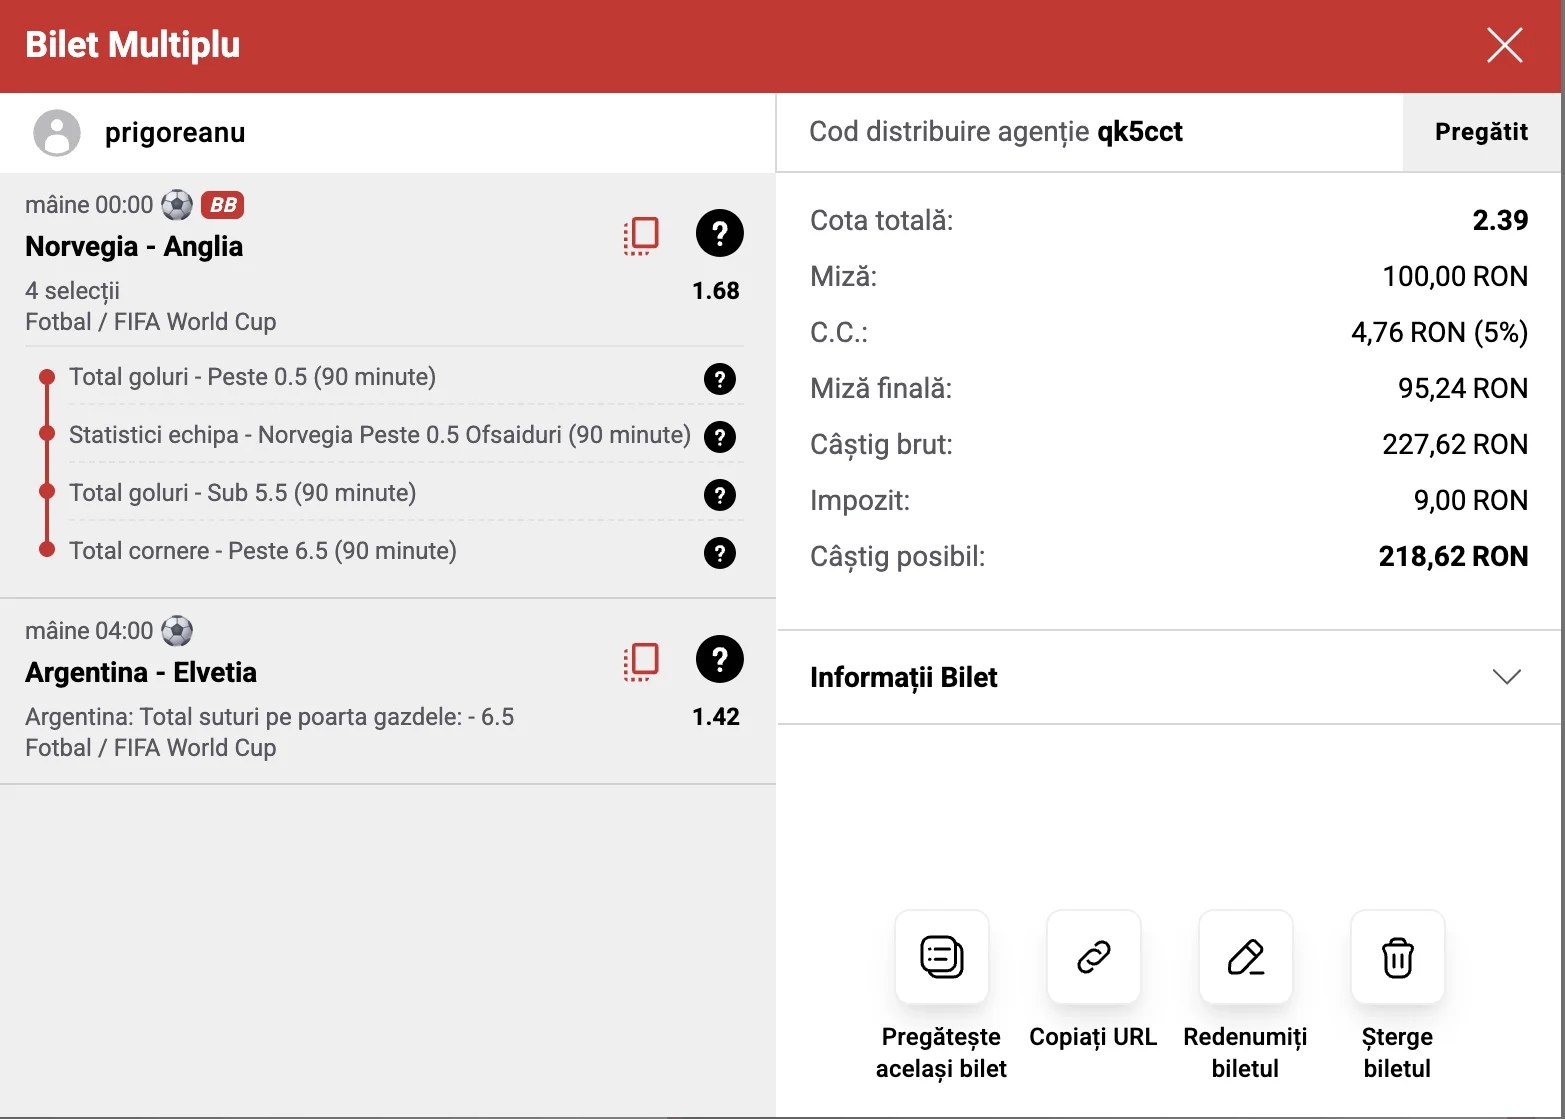This screenshot has height=1119, width=1565.
Task: Click Pregătește același bilet button
Action: coord(941,957)
